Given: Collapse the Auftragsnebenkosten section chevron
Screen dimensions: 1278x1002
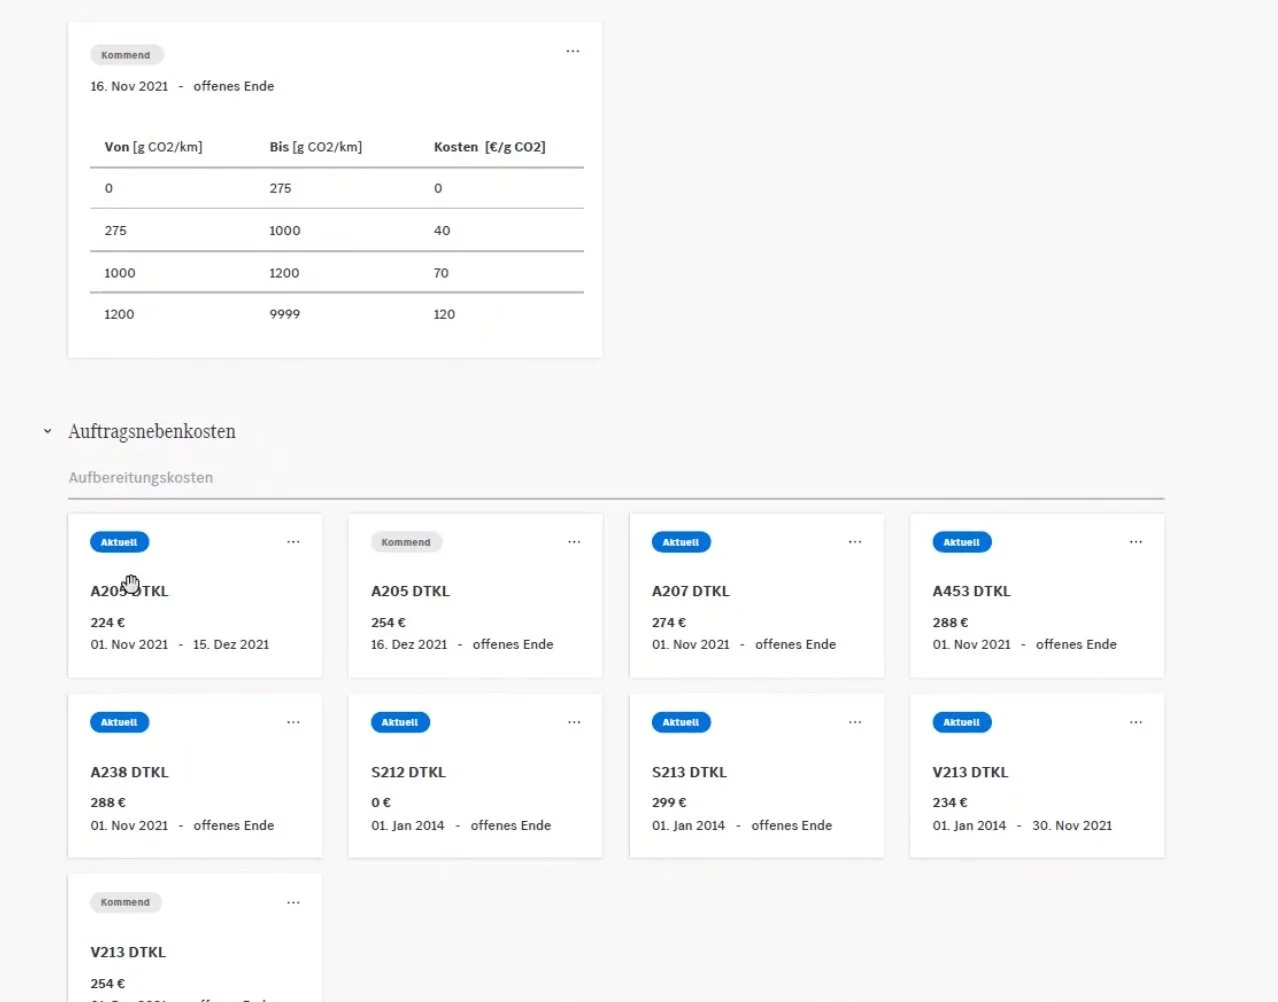Looking at the screenshot, I should pos(47,432).
